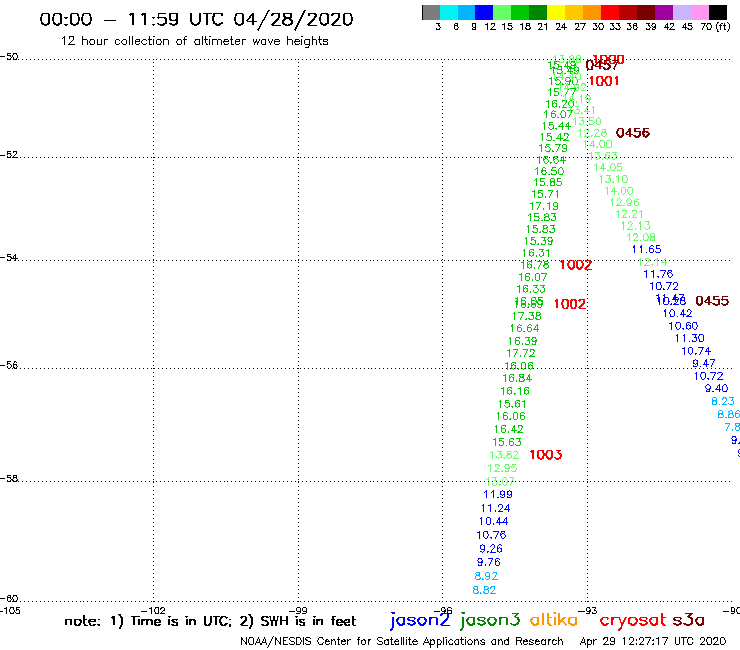
Task: Select the yellow 24 ft legend swatch
Action: (x=556, y=12)
